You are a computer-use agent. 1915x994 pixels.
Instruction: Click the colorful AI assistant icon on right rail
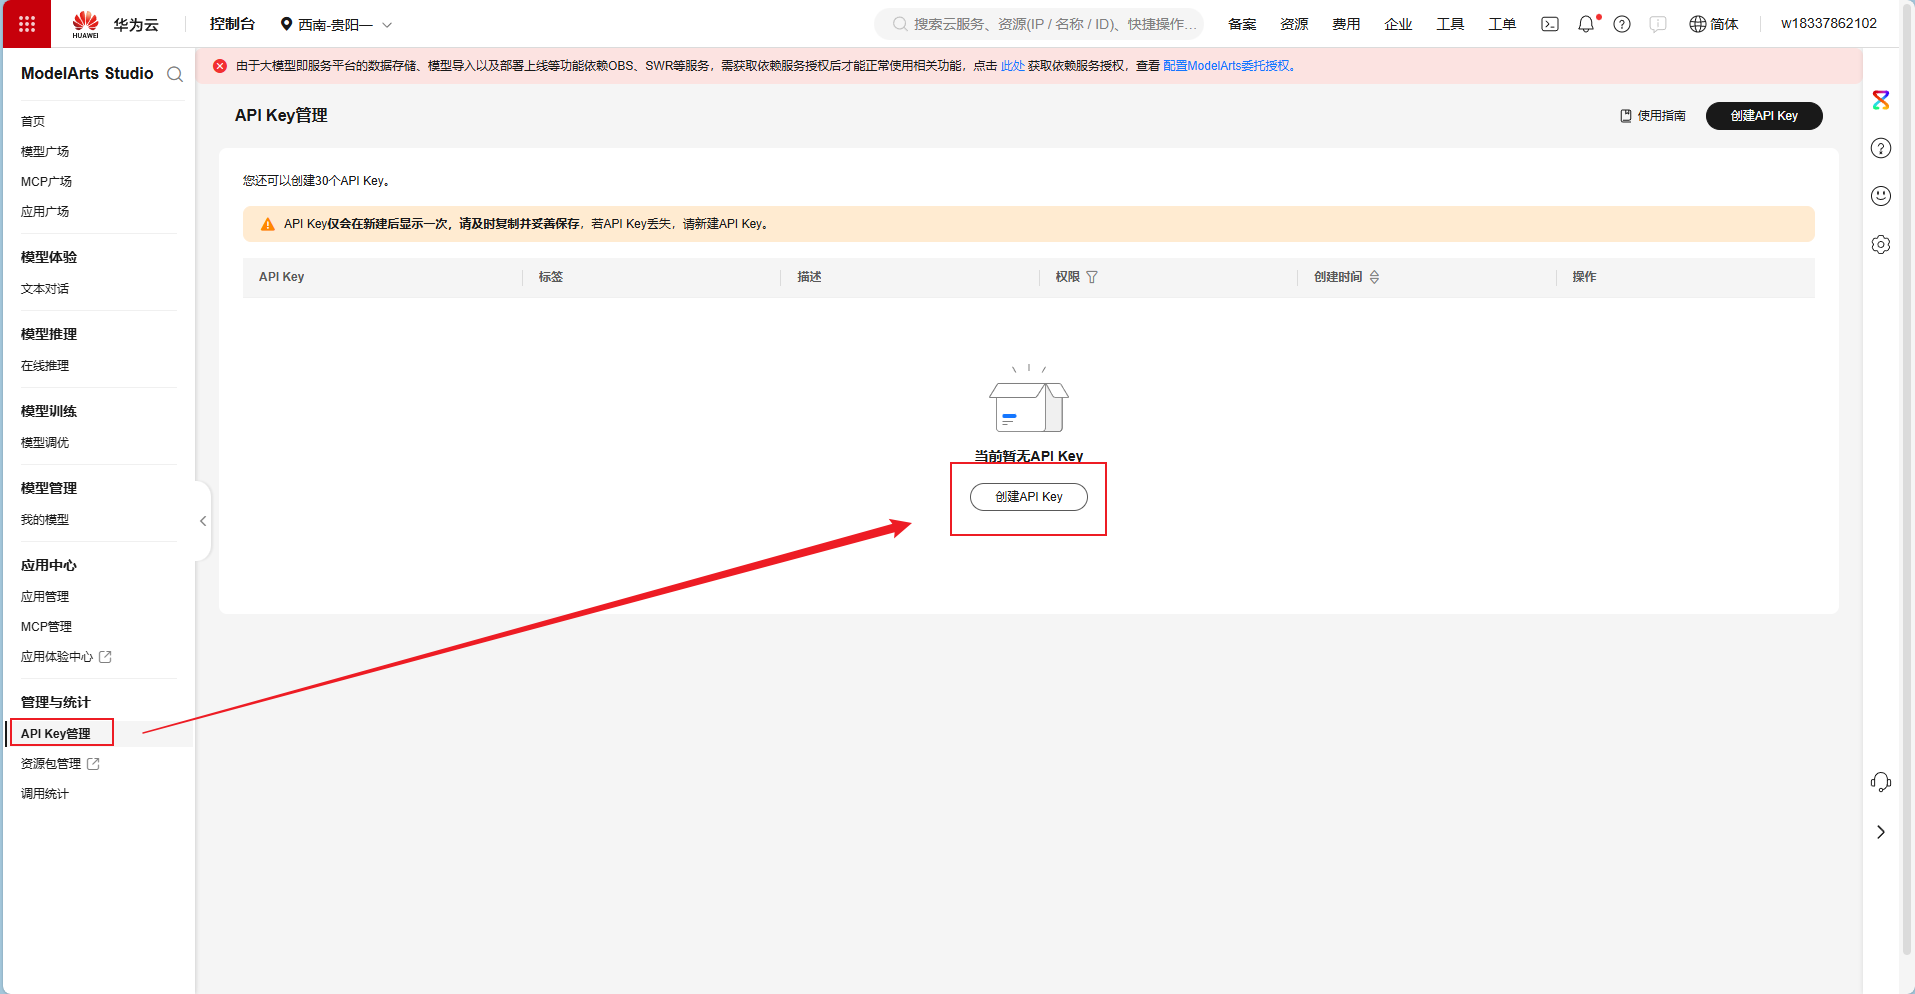[x=1881, y=100]
